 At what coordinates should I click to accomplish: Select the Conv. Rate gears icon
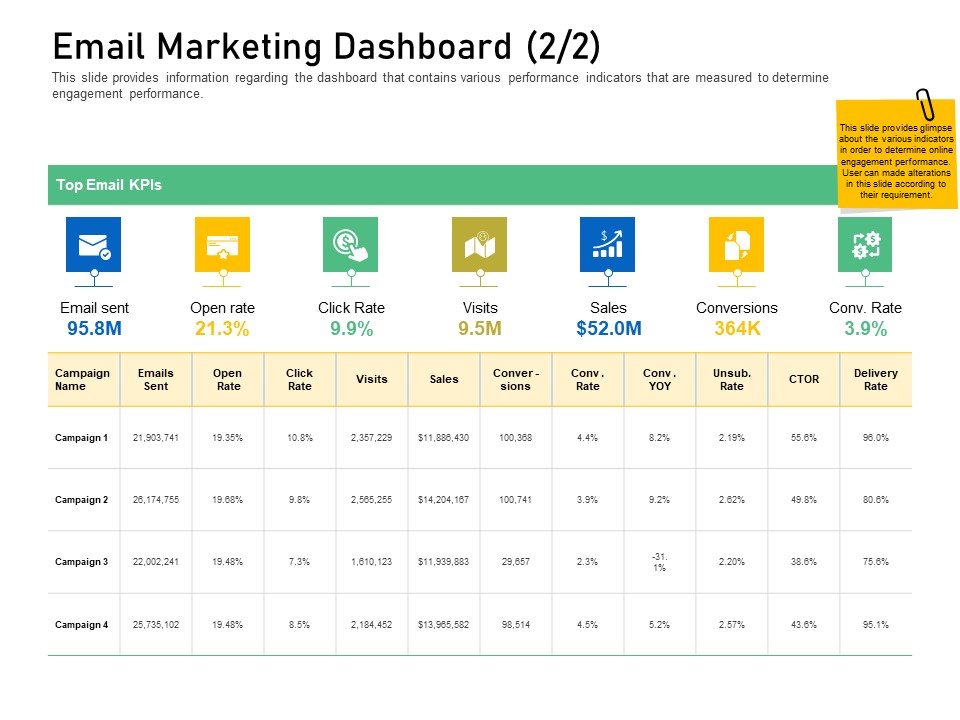[864, 244]
